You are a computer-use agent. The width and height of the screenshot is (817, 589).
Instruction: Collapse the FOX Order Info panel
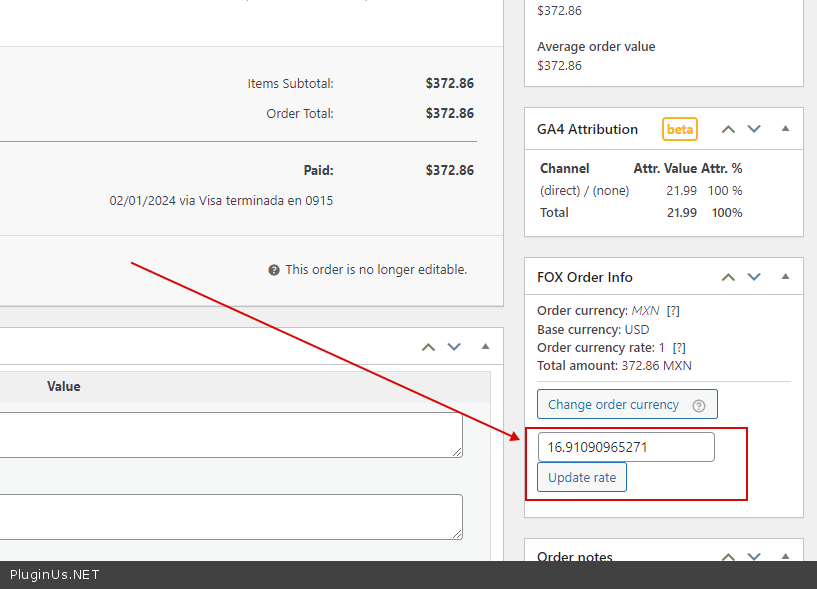click(x=785, y=277)
